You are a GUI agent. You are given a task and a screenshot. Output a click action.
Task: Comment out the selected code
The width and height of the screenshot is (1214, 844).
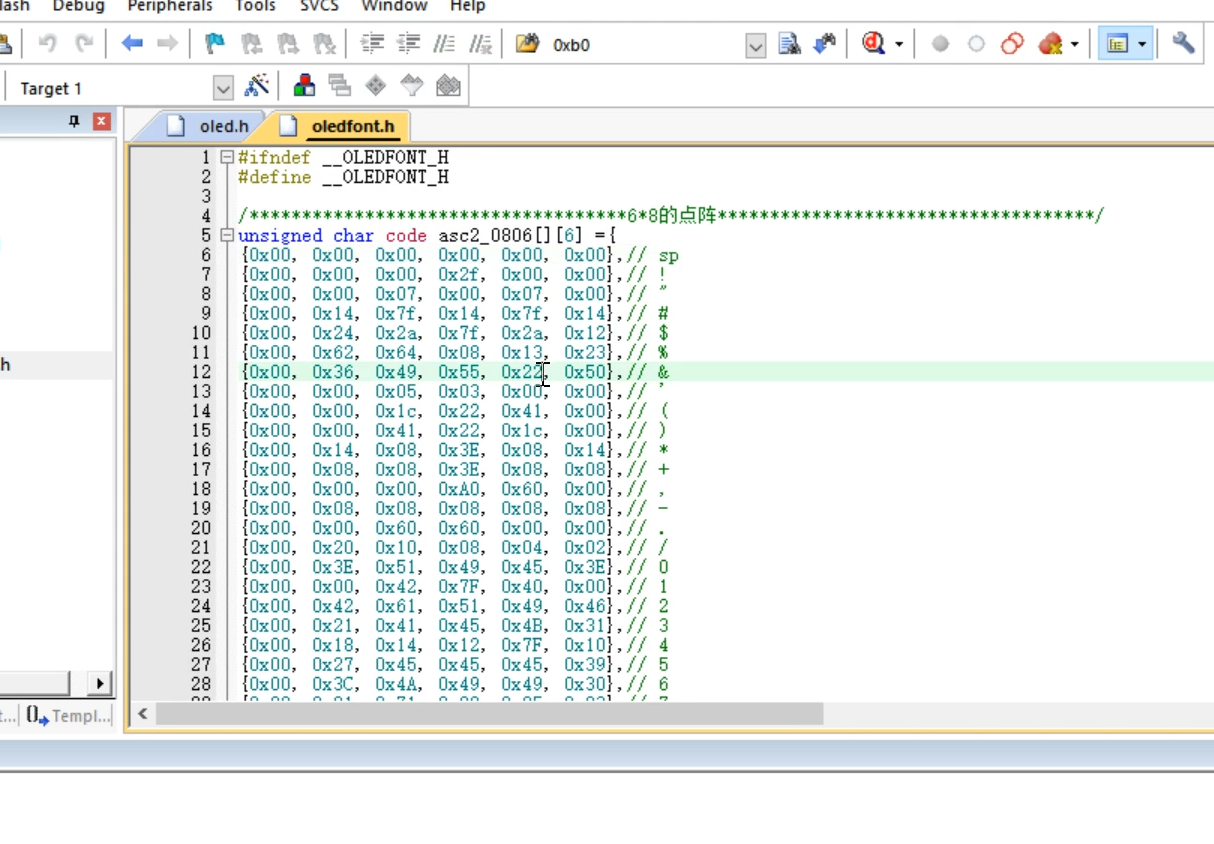coord(444,44)
